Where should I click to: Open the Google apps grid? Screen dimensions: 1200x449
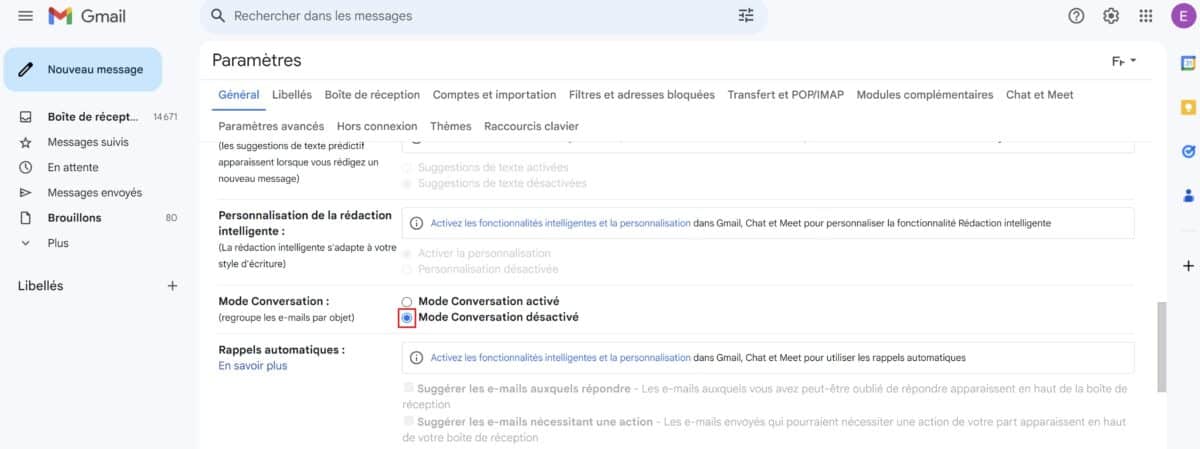[x=1146, y=16]
